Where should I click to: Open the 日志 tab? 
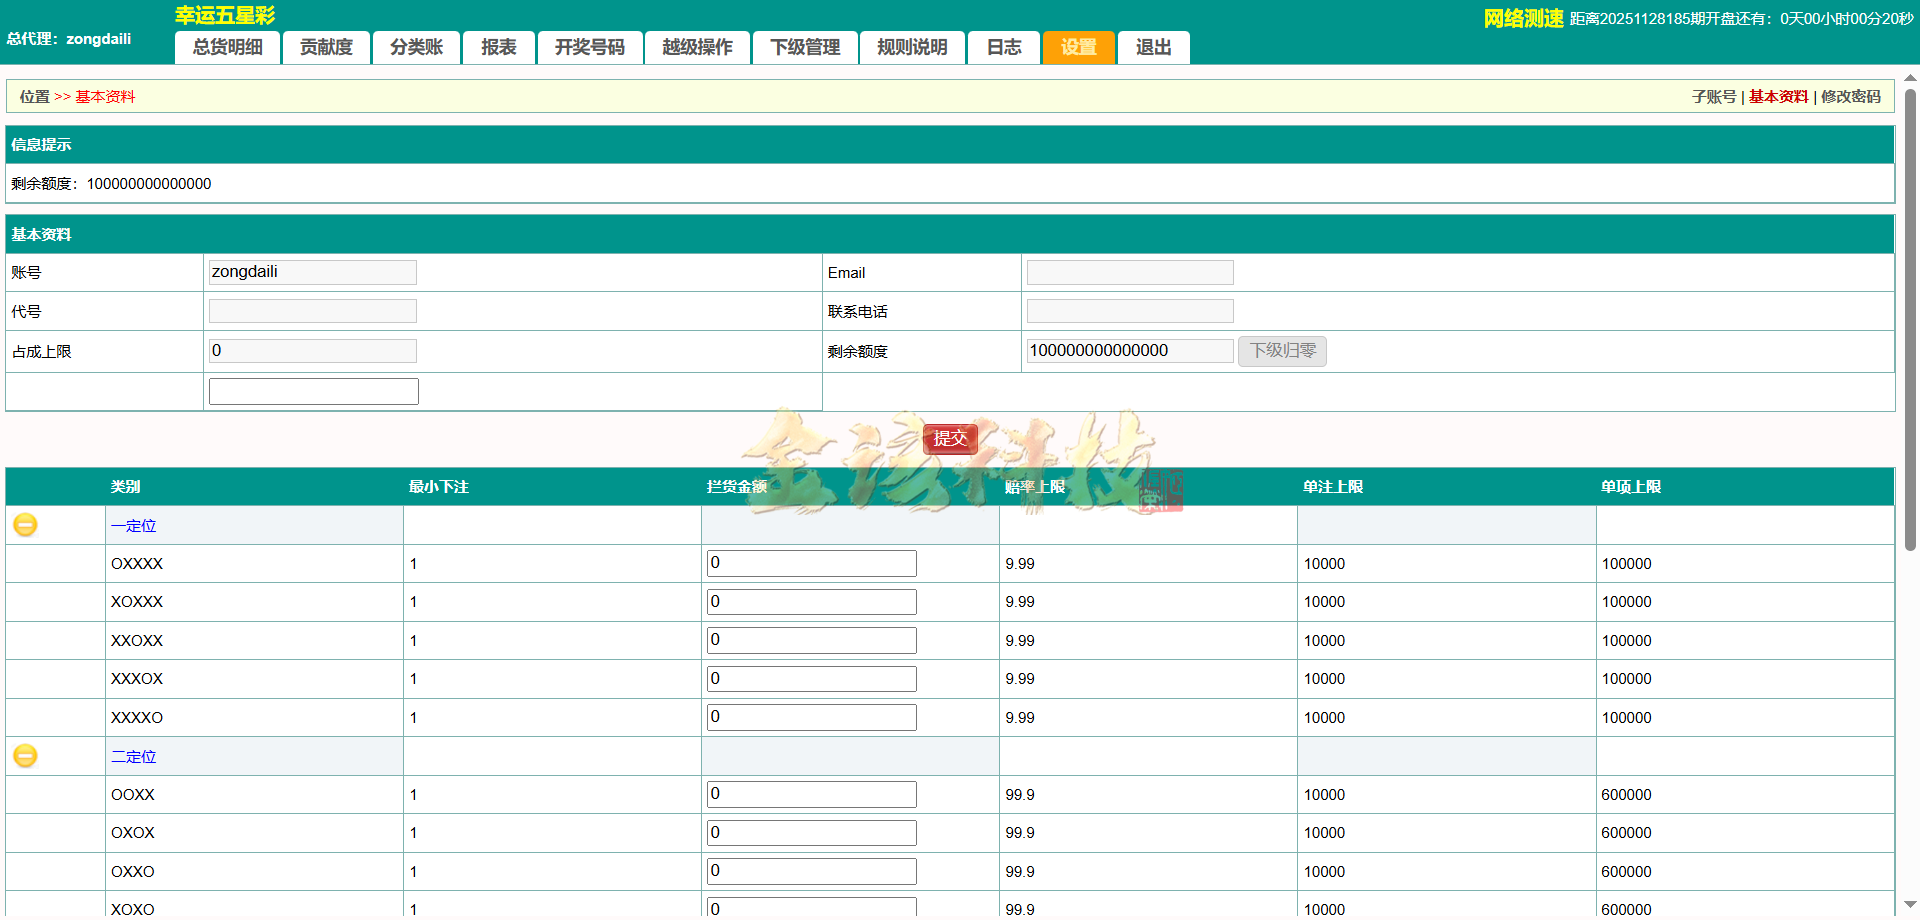click(x=1003, y=47)
